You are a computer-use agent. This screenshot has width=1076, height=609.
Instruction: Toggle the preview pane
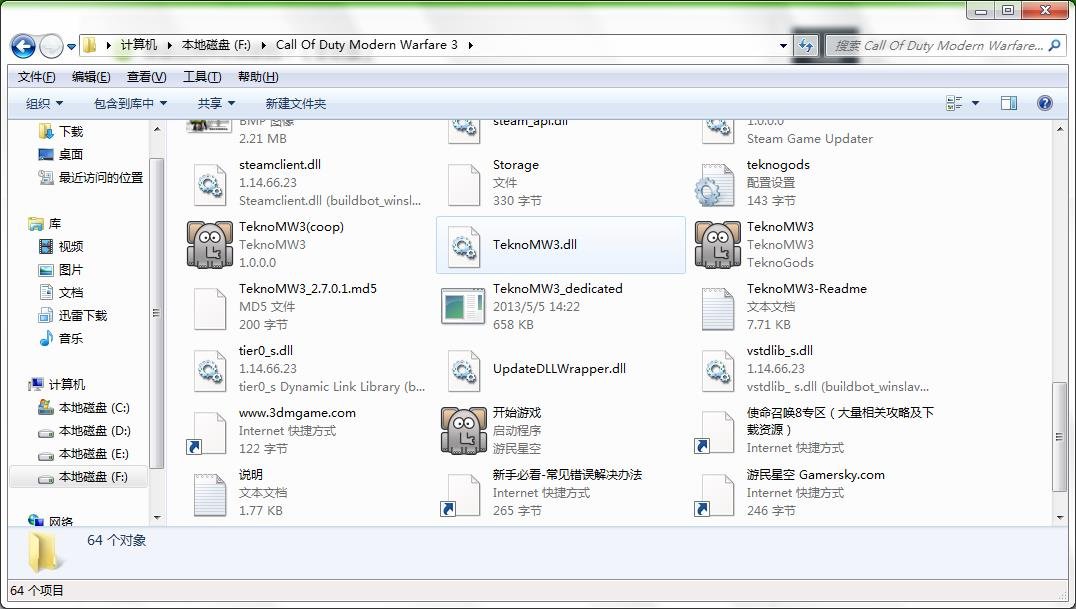point(1009,102)
